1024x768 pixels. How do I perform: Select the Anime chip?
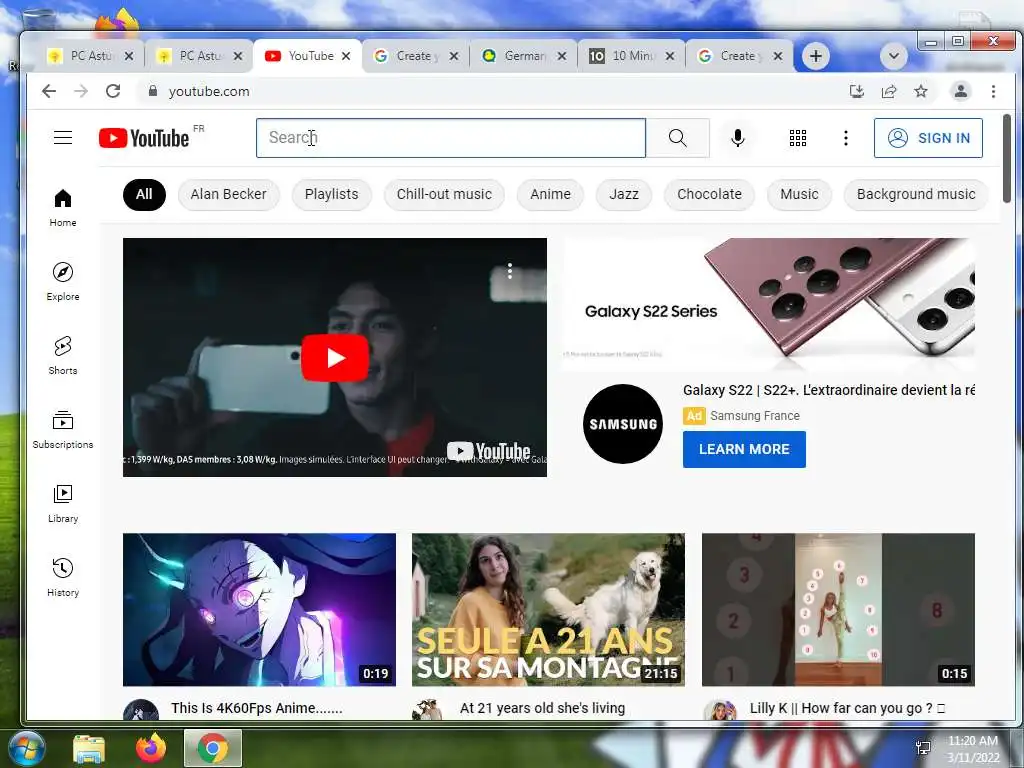tap(551, 195)
